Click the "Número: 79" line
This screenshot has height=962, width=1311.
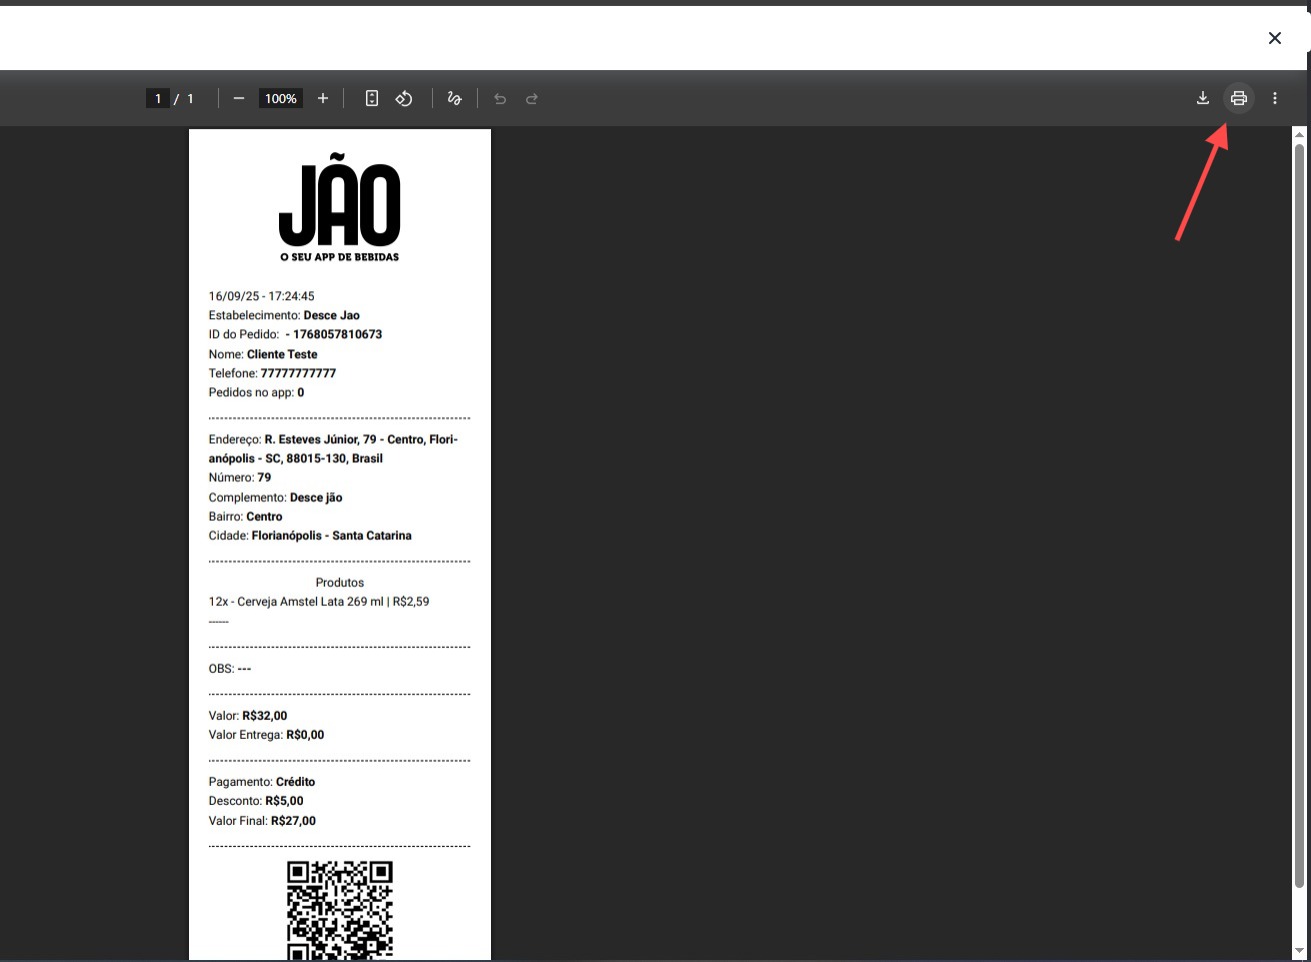click(240, 477)
